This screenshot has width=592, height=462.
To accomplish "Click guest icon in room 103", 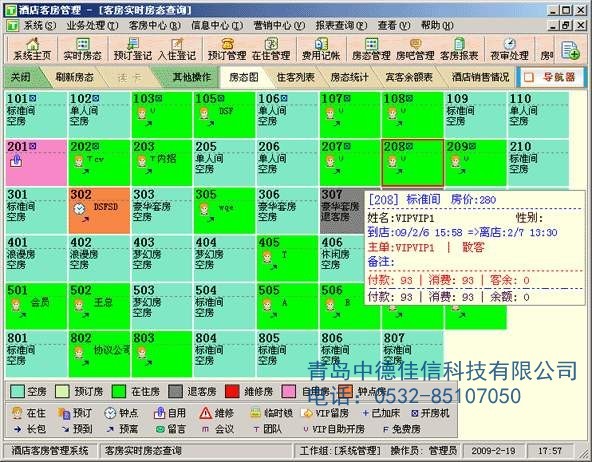I will [x=142, y=113].
